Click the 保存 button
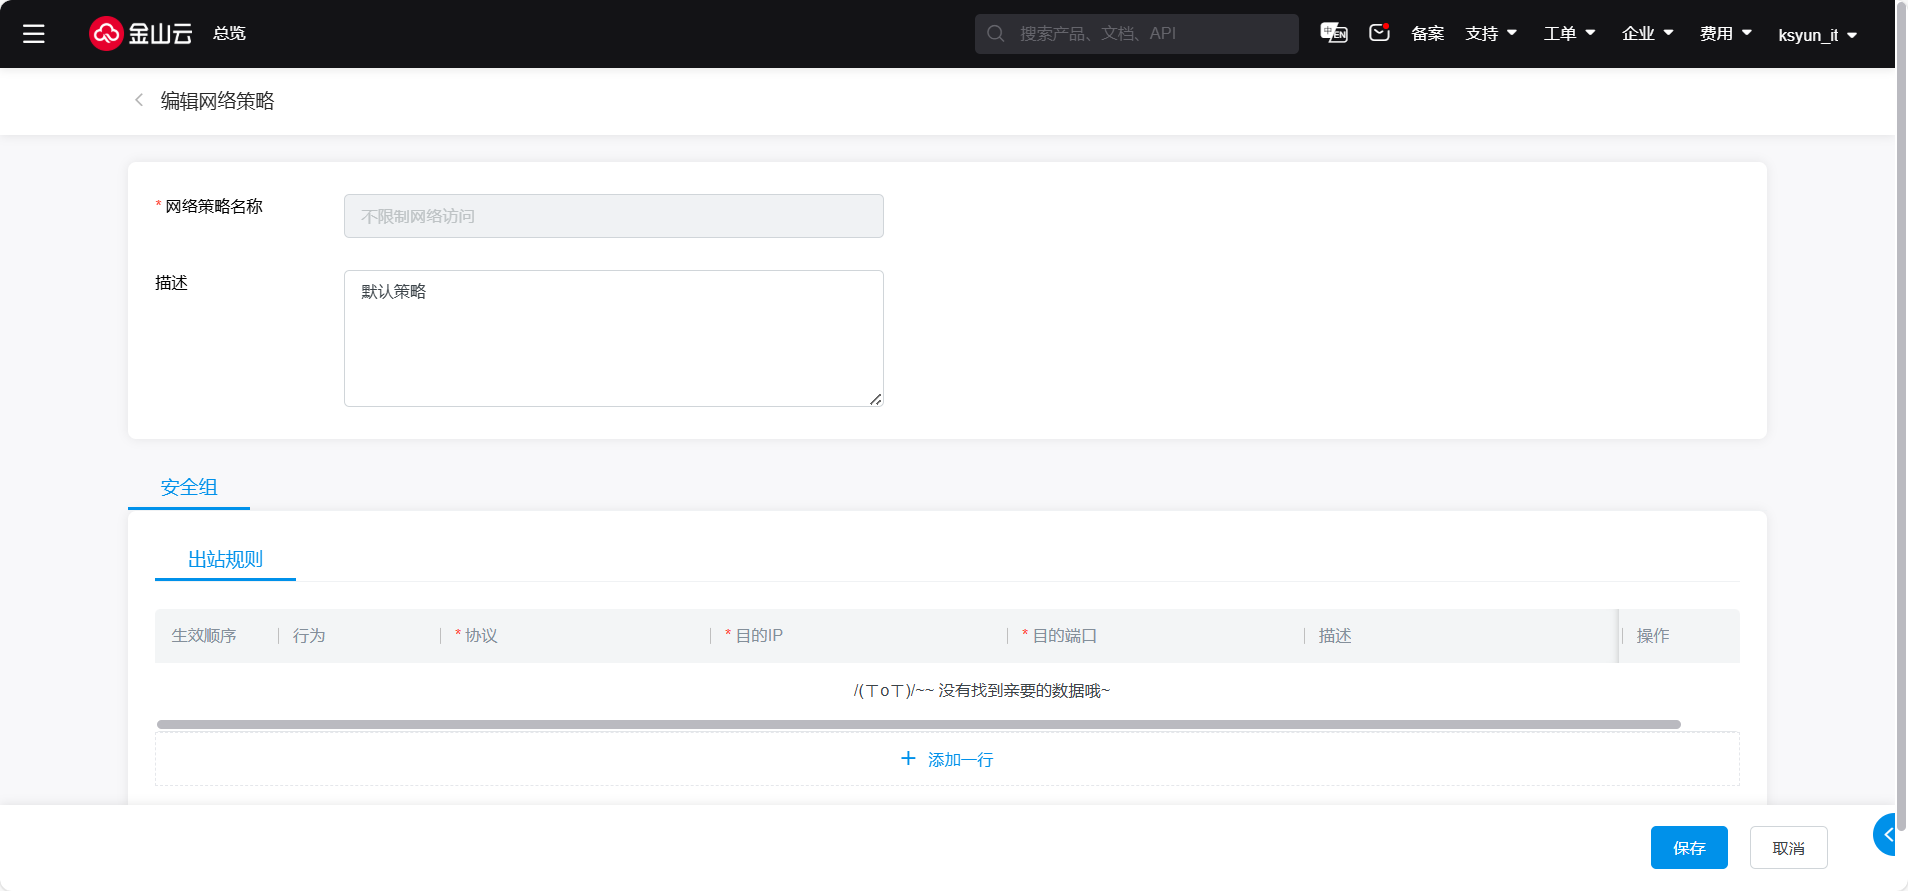The image size is (1908, 891). 1689,848
